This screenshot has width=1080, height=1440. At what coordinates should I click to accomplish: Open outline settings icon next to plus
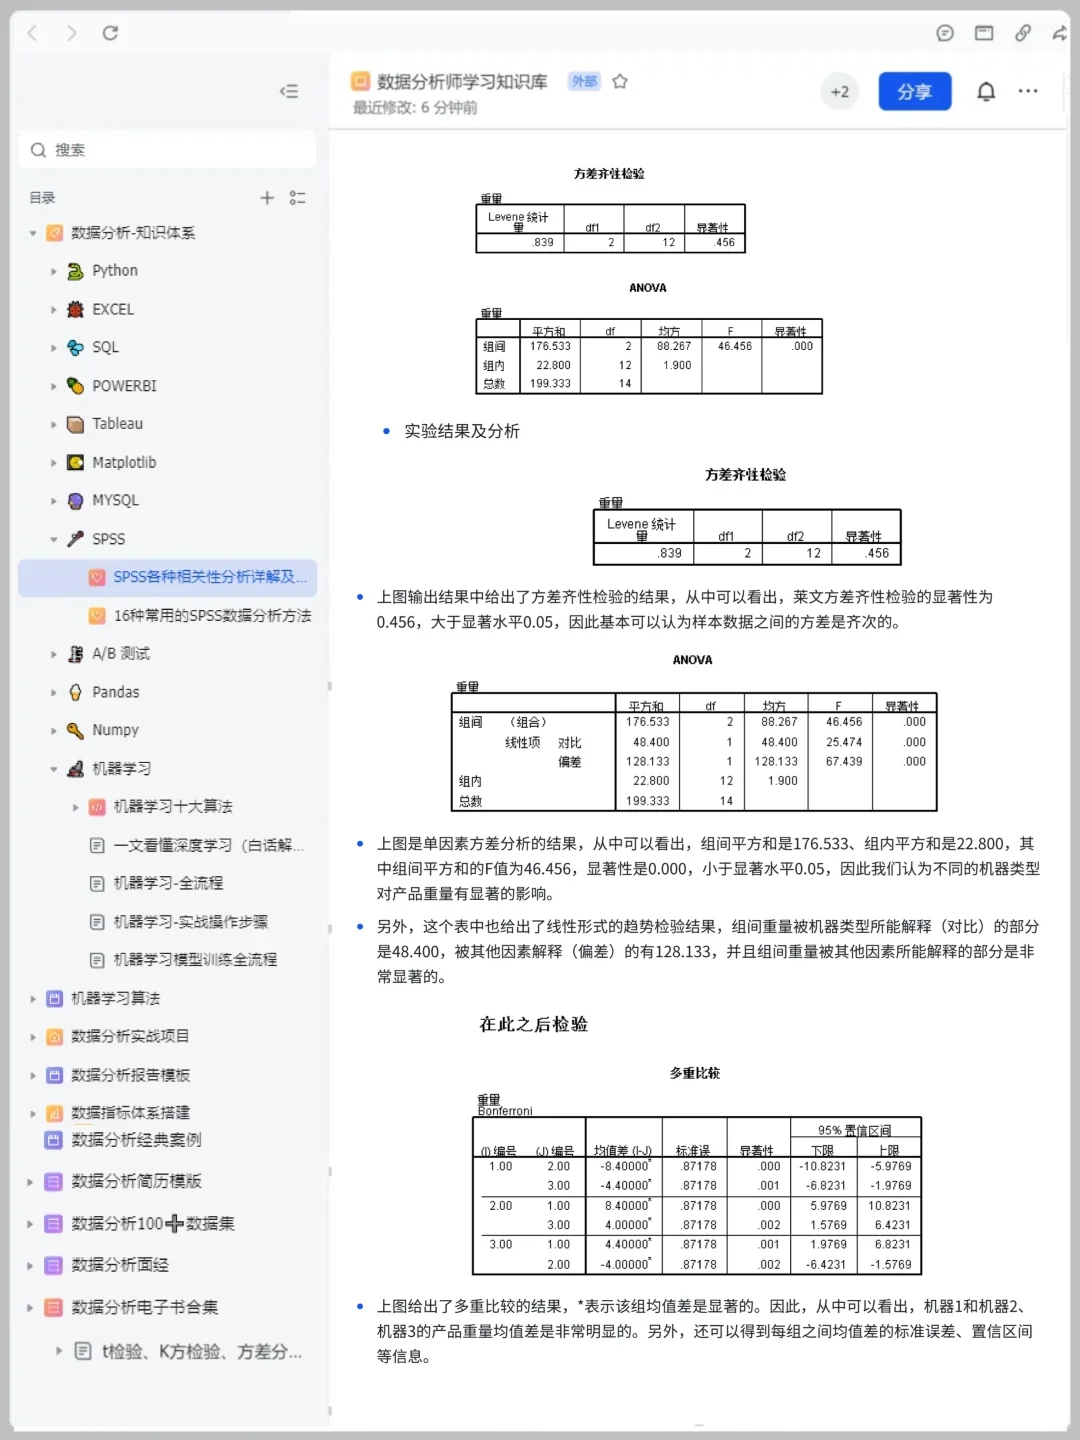coord(297,198)
